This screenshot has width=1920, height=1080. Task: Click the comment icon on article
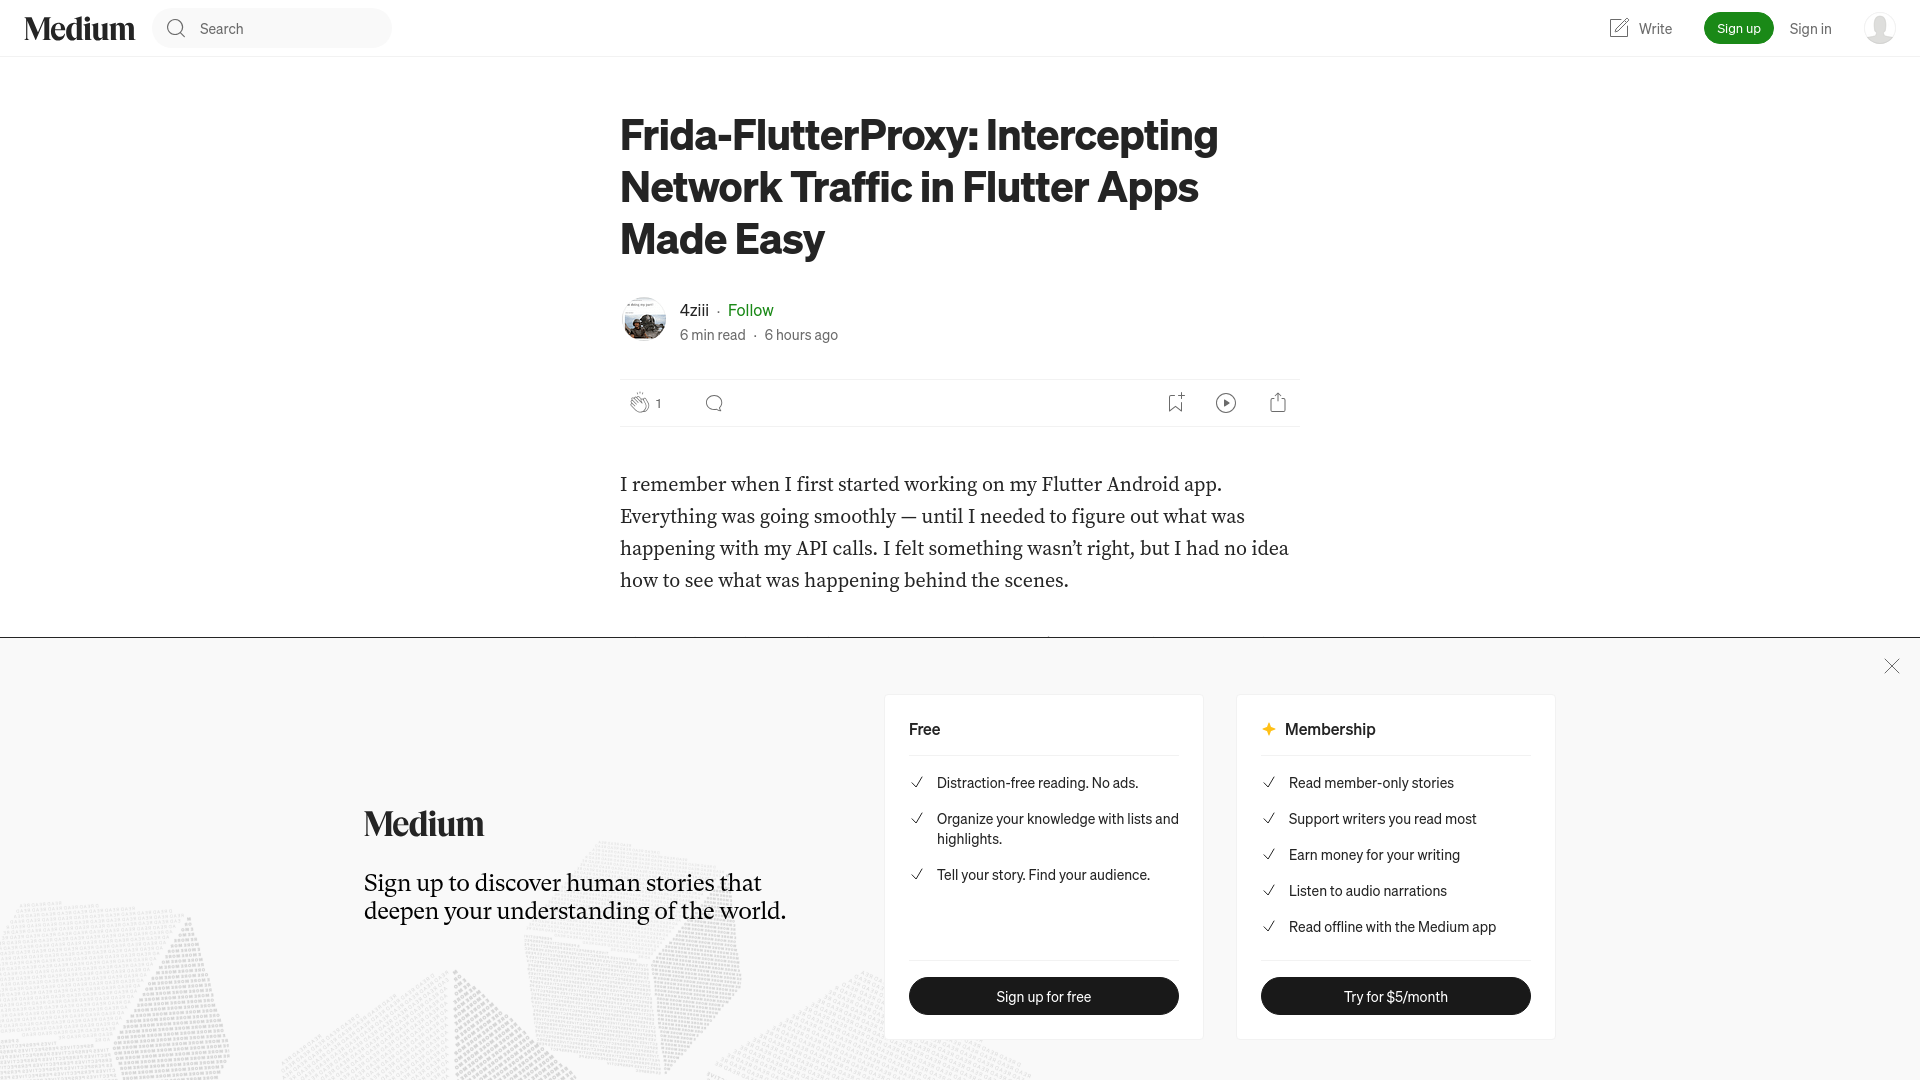(713, 402)
